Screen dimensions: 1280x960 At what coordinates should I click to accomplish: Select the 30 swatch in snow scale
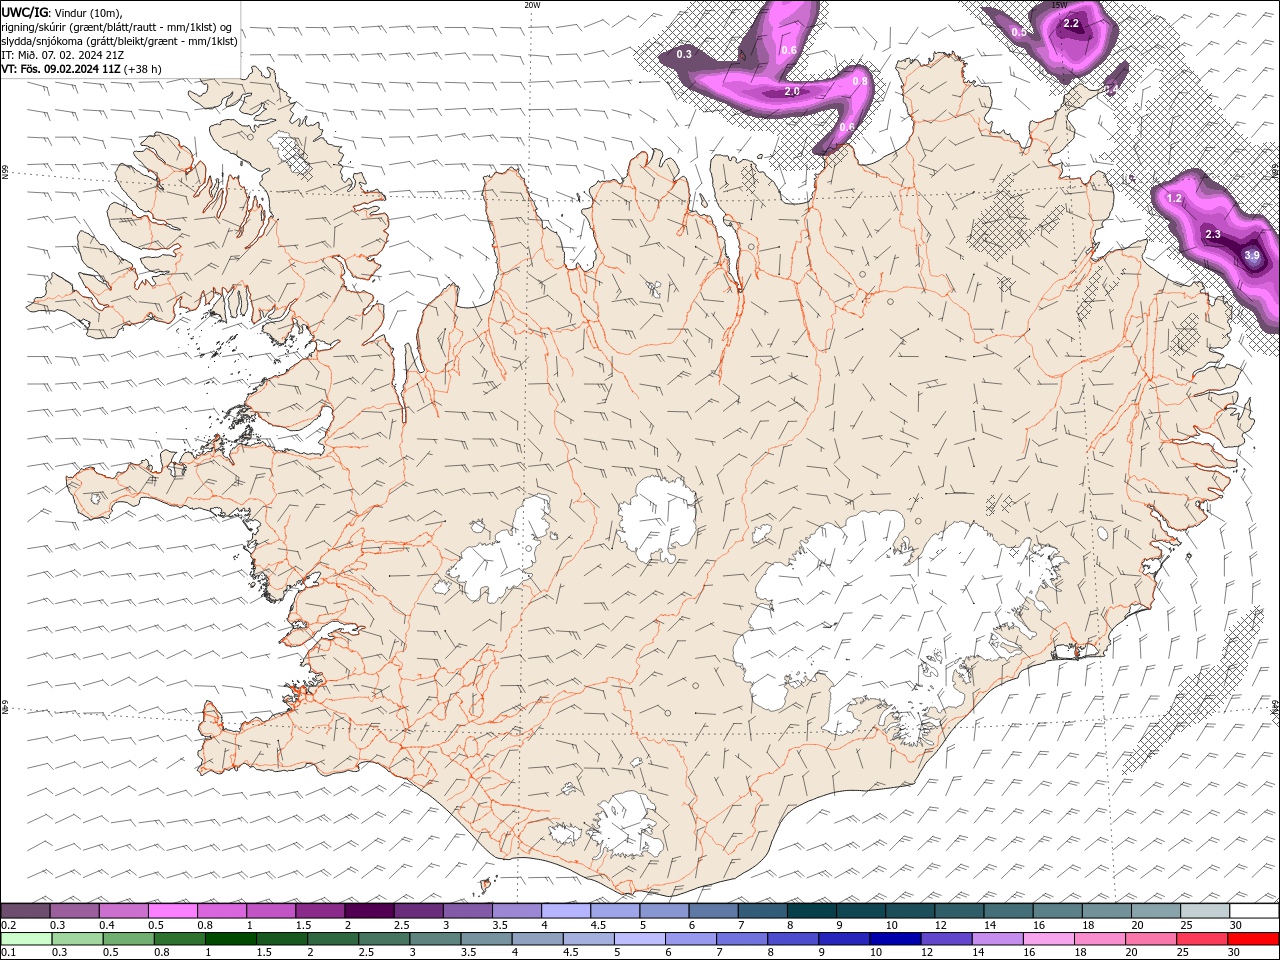[x=1254, y=910]
